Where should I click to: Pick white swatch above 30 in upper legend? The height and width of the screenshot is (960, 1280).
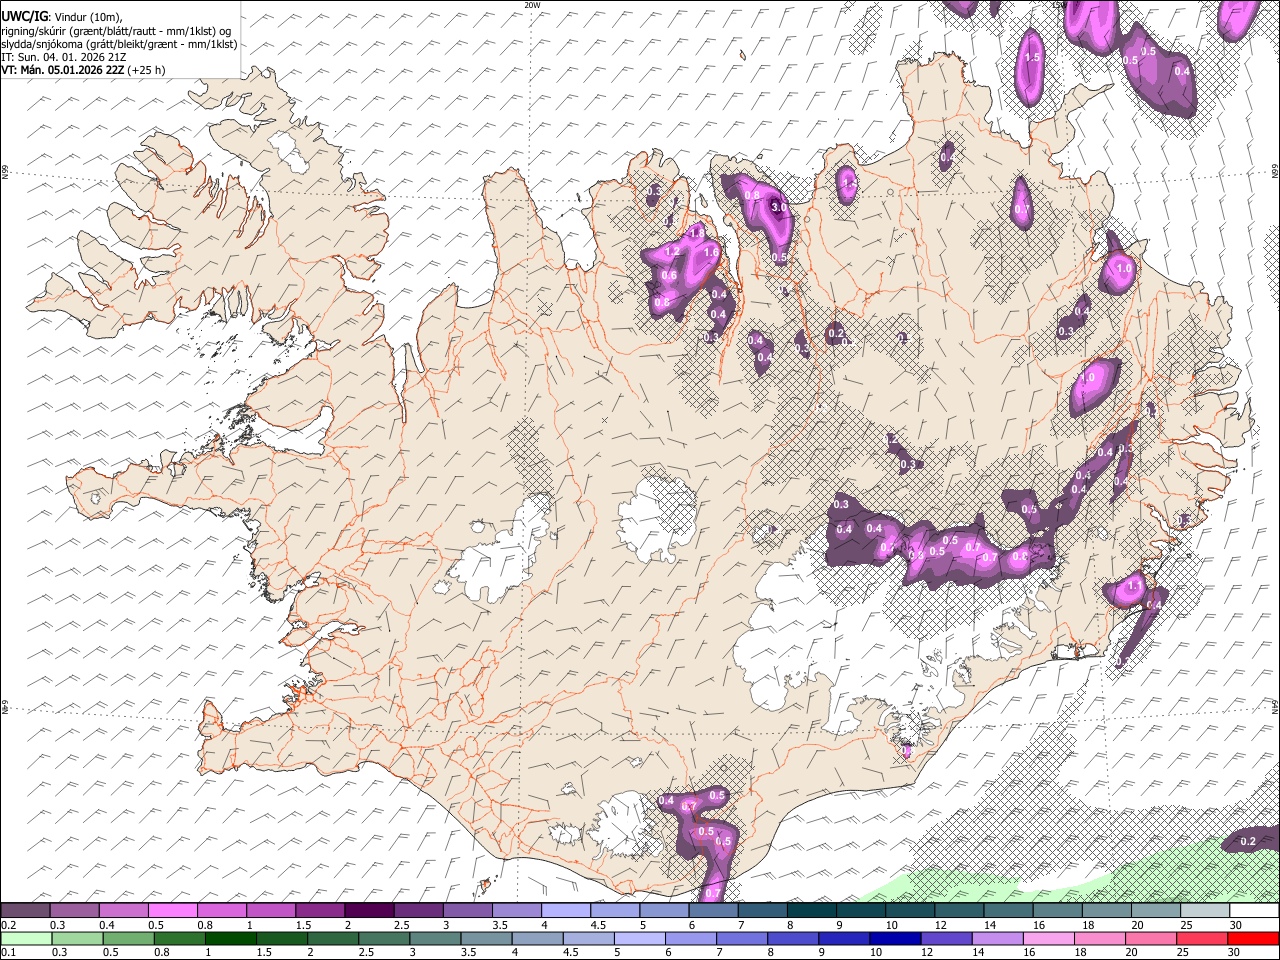coord(1253,911)
